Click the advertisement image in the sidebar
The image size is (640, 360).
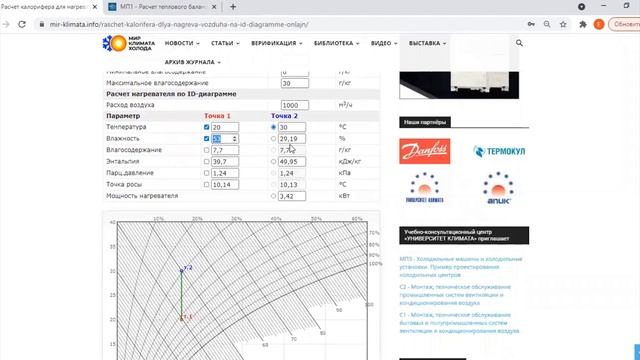click(x=459, y=85)
